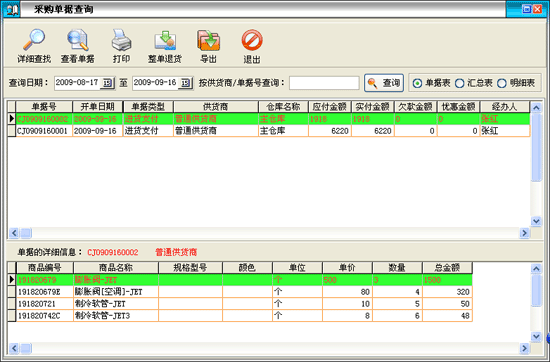Click the 单位 column header
The height and width of the screenshot is (362, 550).
(x=297, y=268)
